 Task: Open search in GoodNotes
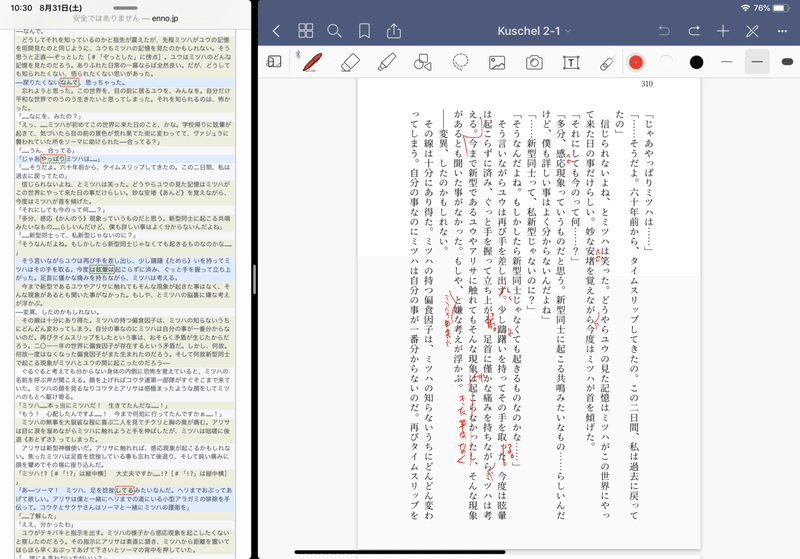click(x=334, y=31)
